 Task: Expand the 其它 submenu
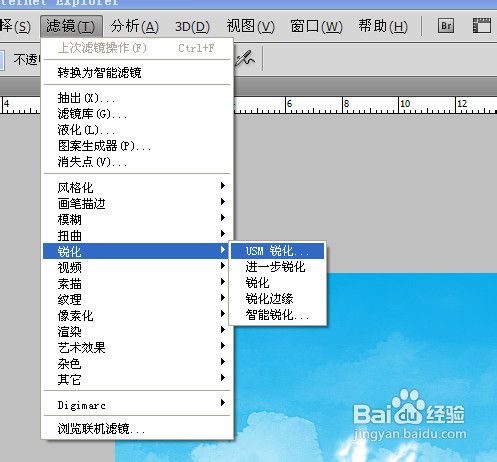coord(137,379)
